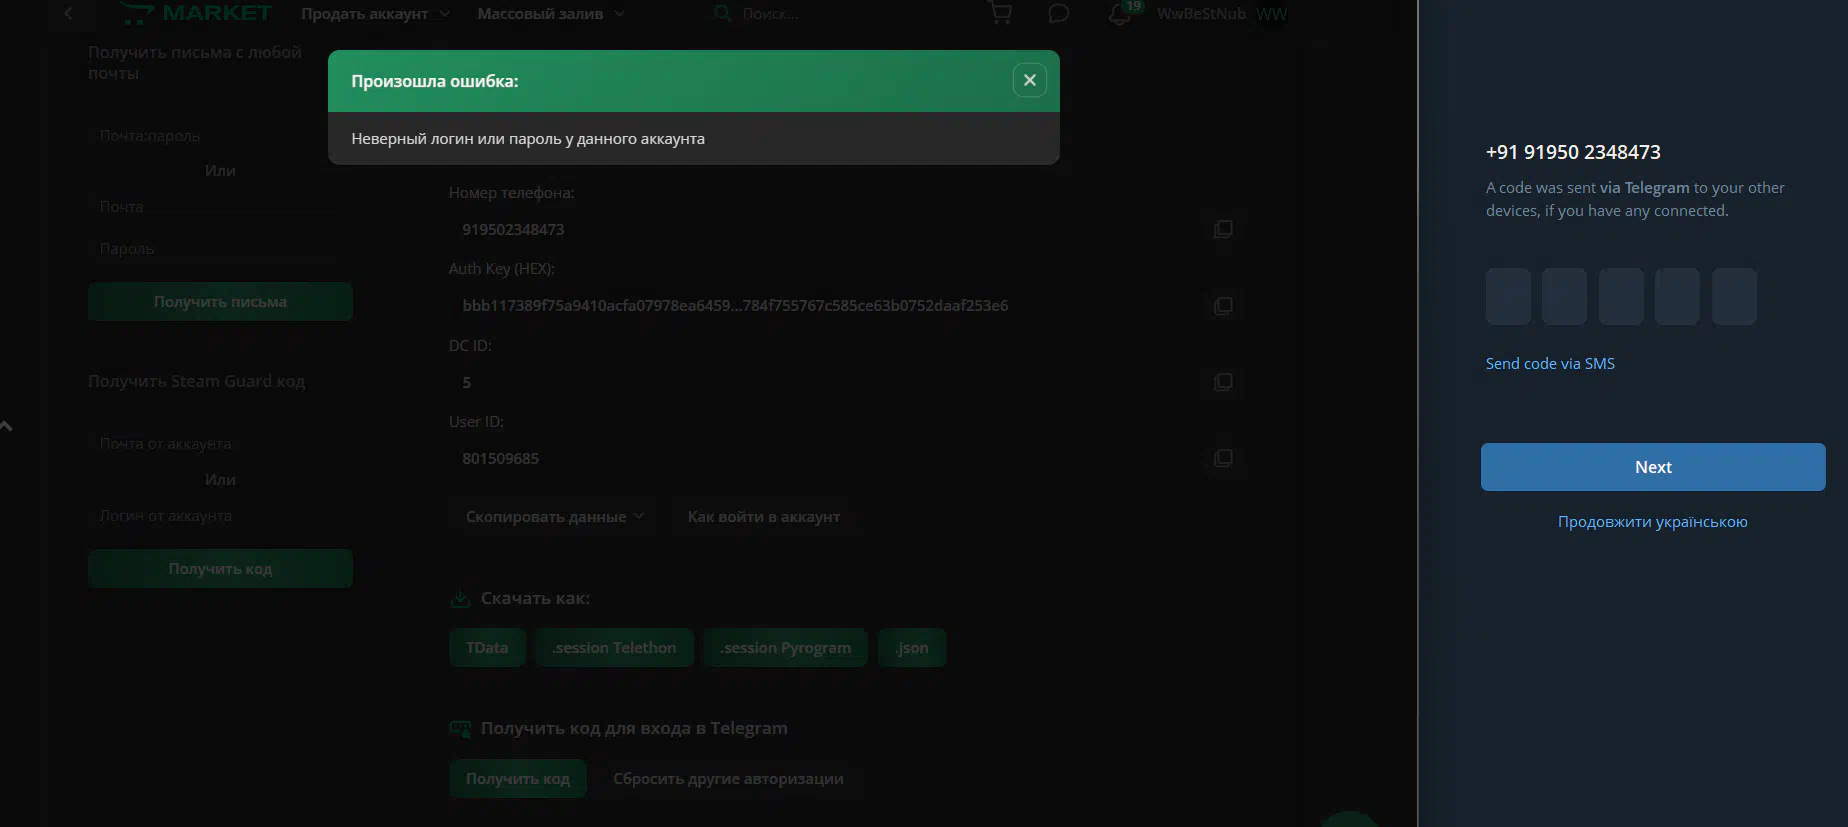Click the Получить письма button
Viewport: 1848px width, 827px height.
pyautogui.click(x=220, y=302)
